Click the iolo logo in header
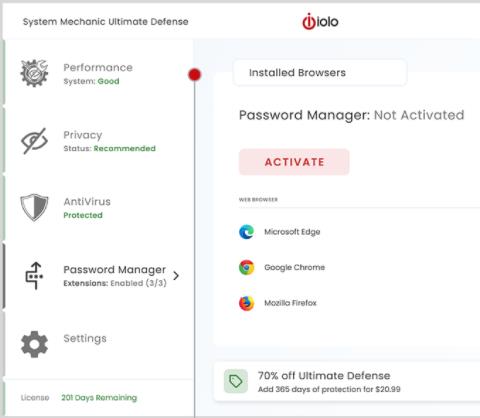This screenshot has height=418, width=480. coord(320,21)
